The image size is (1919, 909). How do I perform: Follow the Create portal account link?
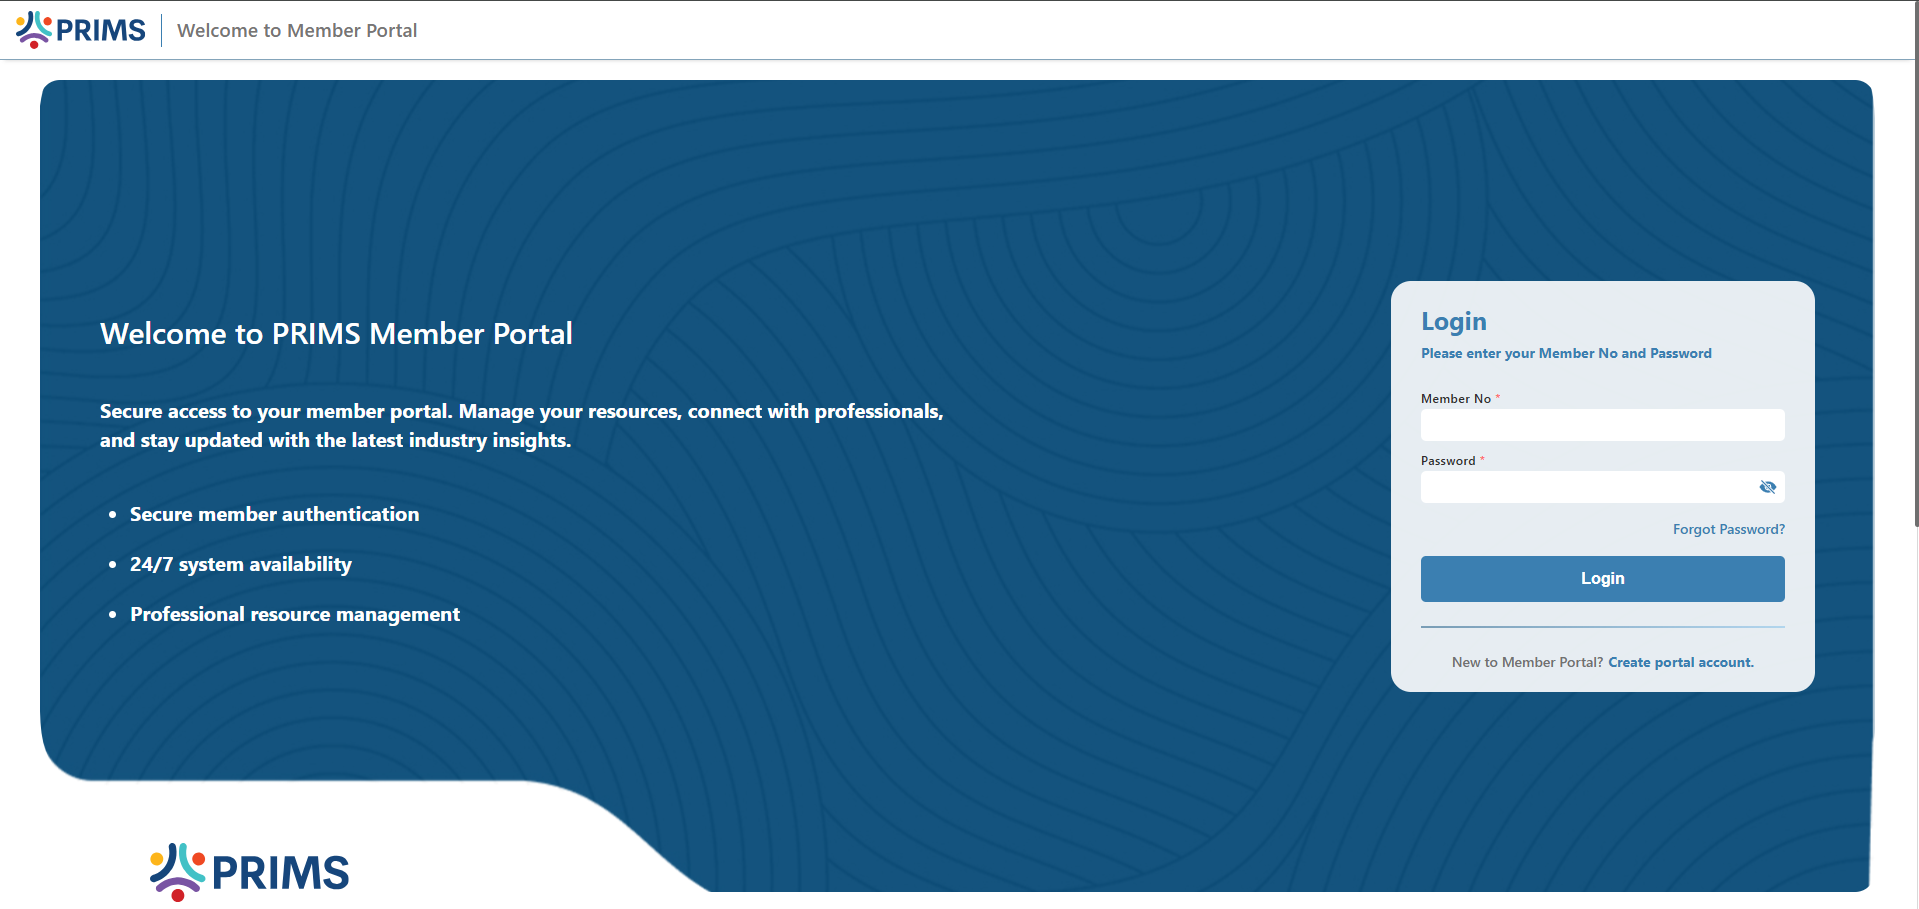pos(1680,662)
